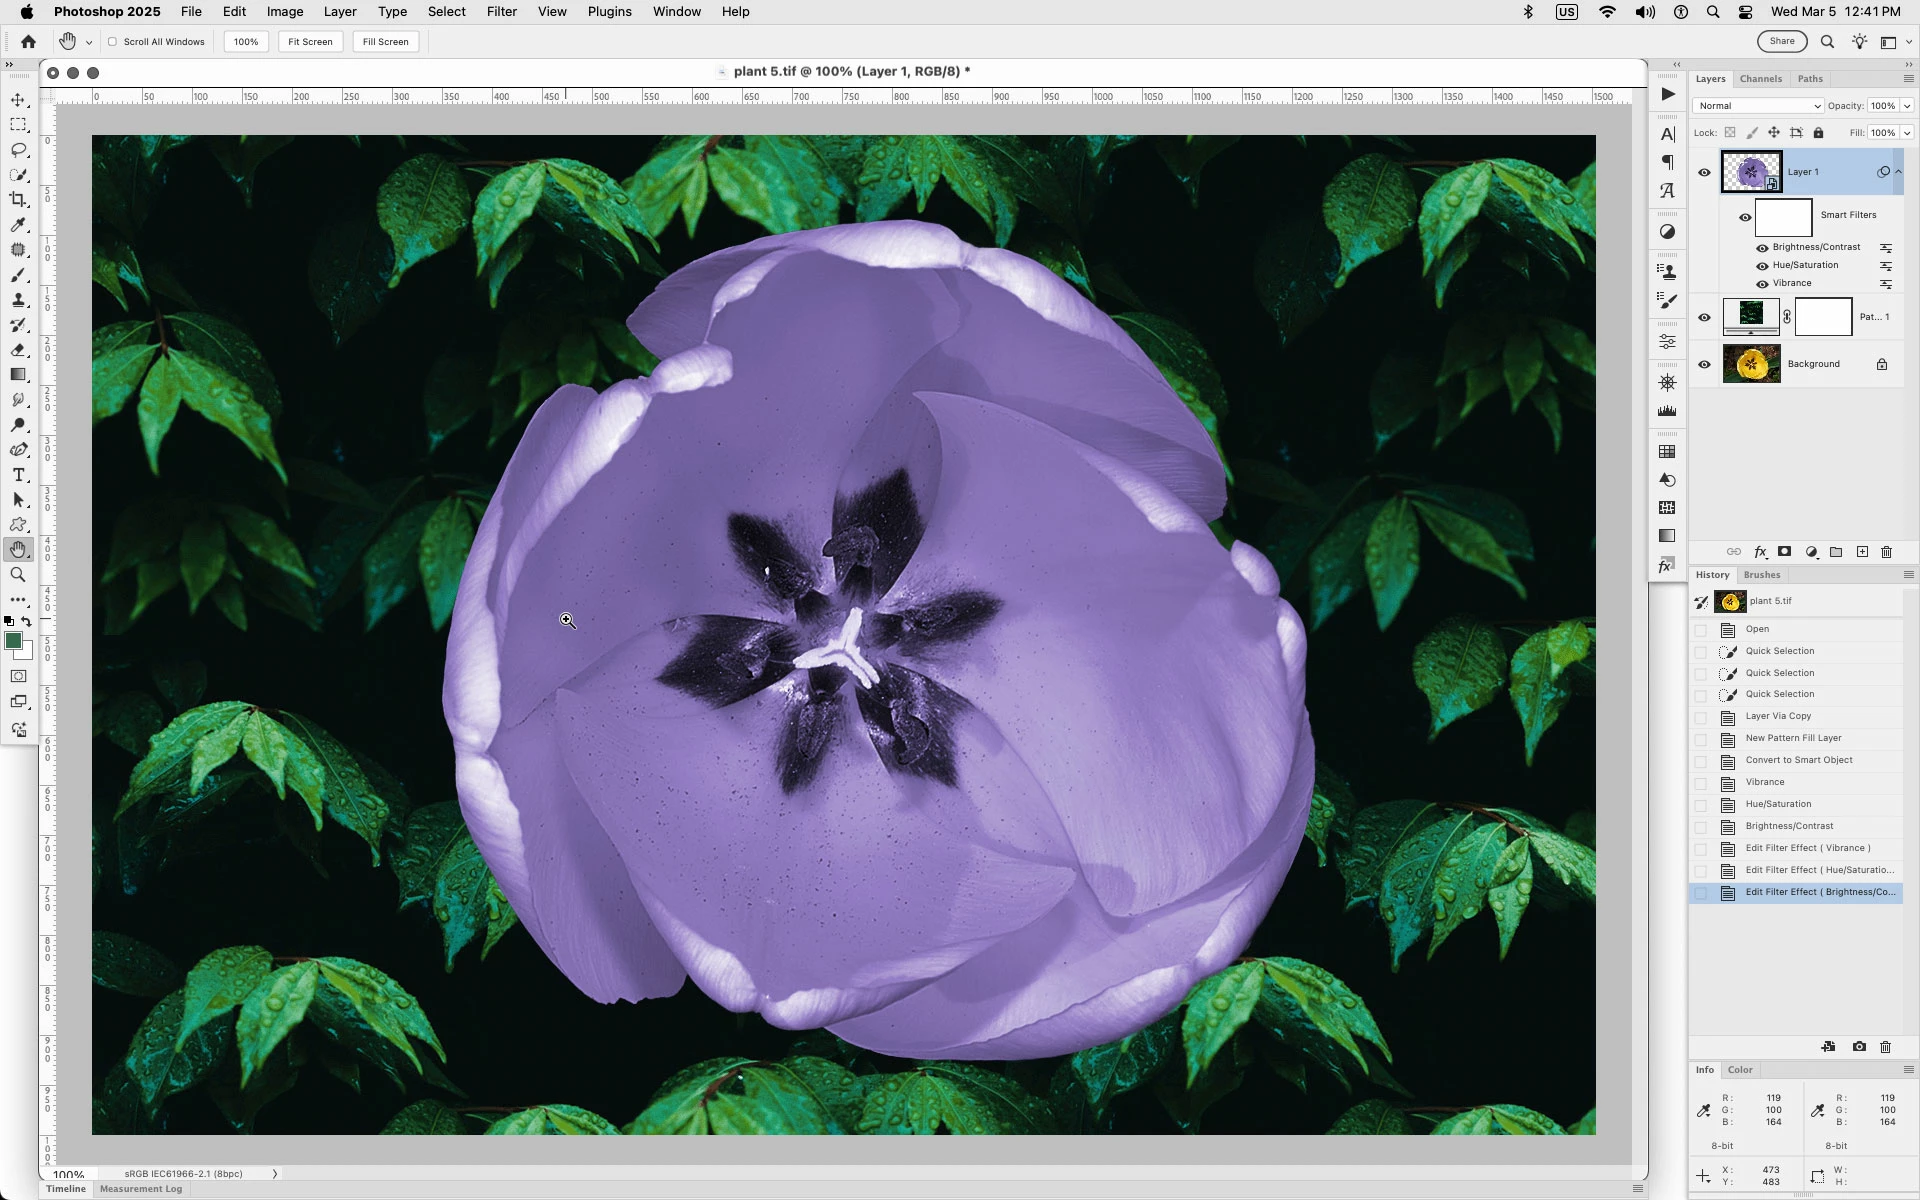Click the Fit Screen button

[310, 42]
